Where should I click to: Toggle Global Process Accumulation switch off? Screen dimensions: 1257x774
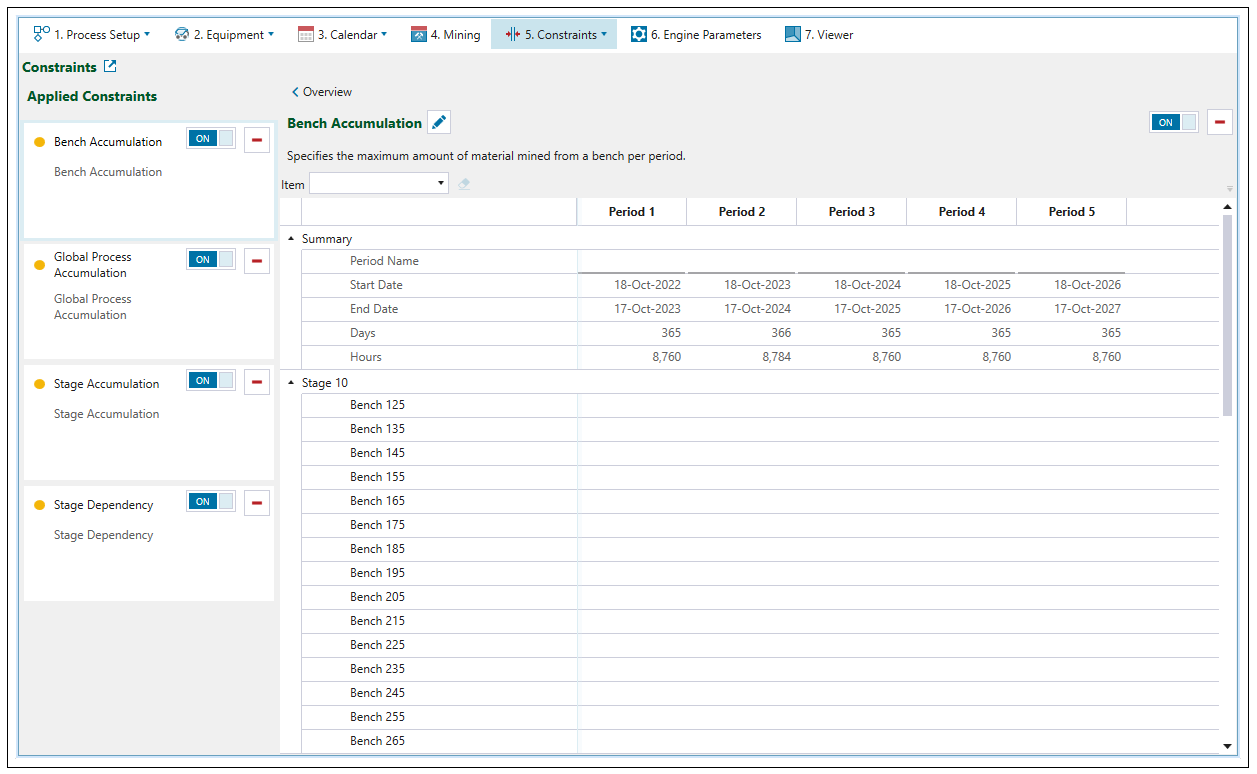point(211,260)
